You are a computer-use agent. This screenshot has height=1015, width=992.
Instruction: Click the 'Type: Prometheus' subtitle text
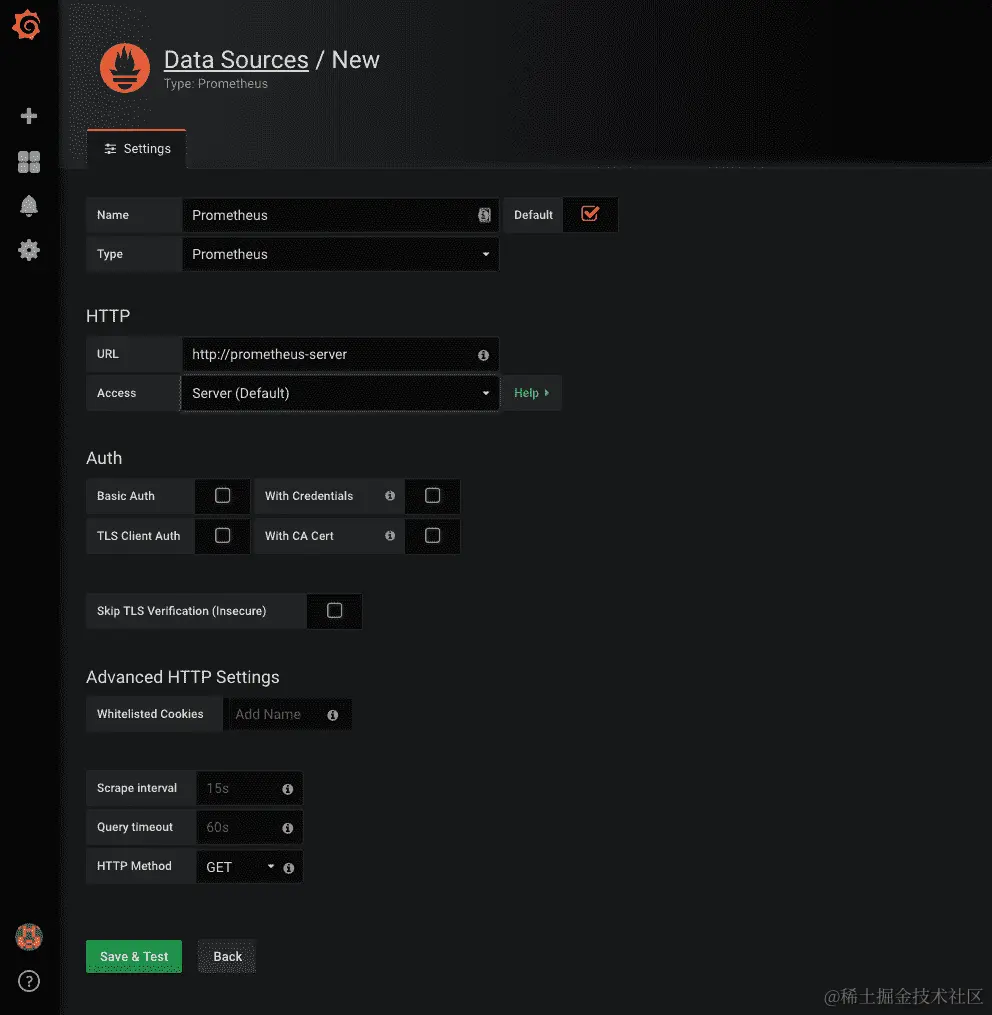point(216,84)
